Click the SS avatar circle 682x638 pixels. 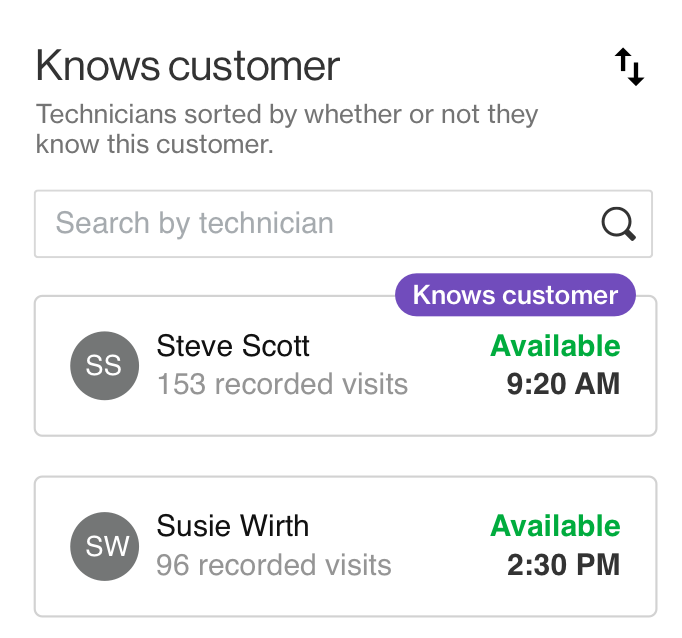(103, 366)
